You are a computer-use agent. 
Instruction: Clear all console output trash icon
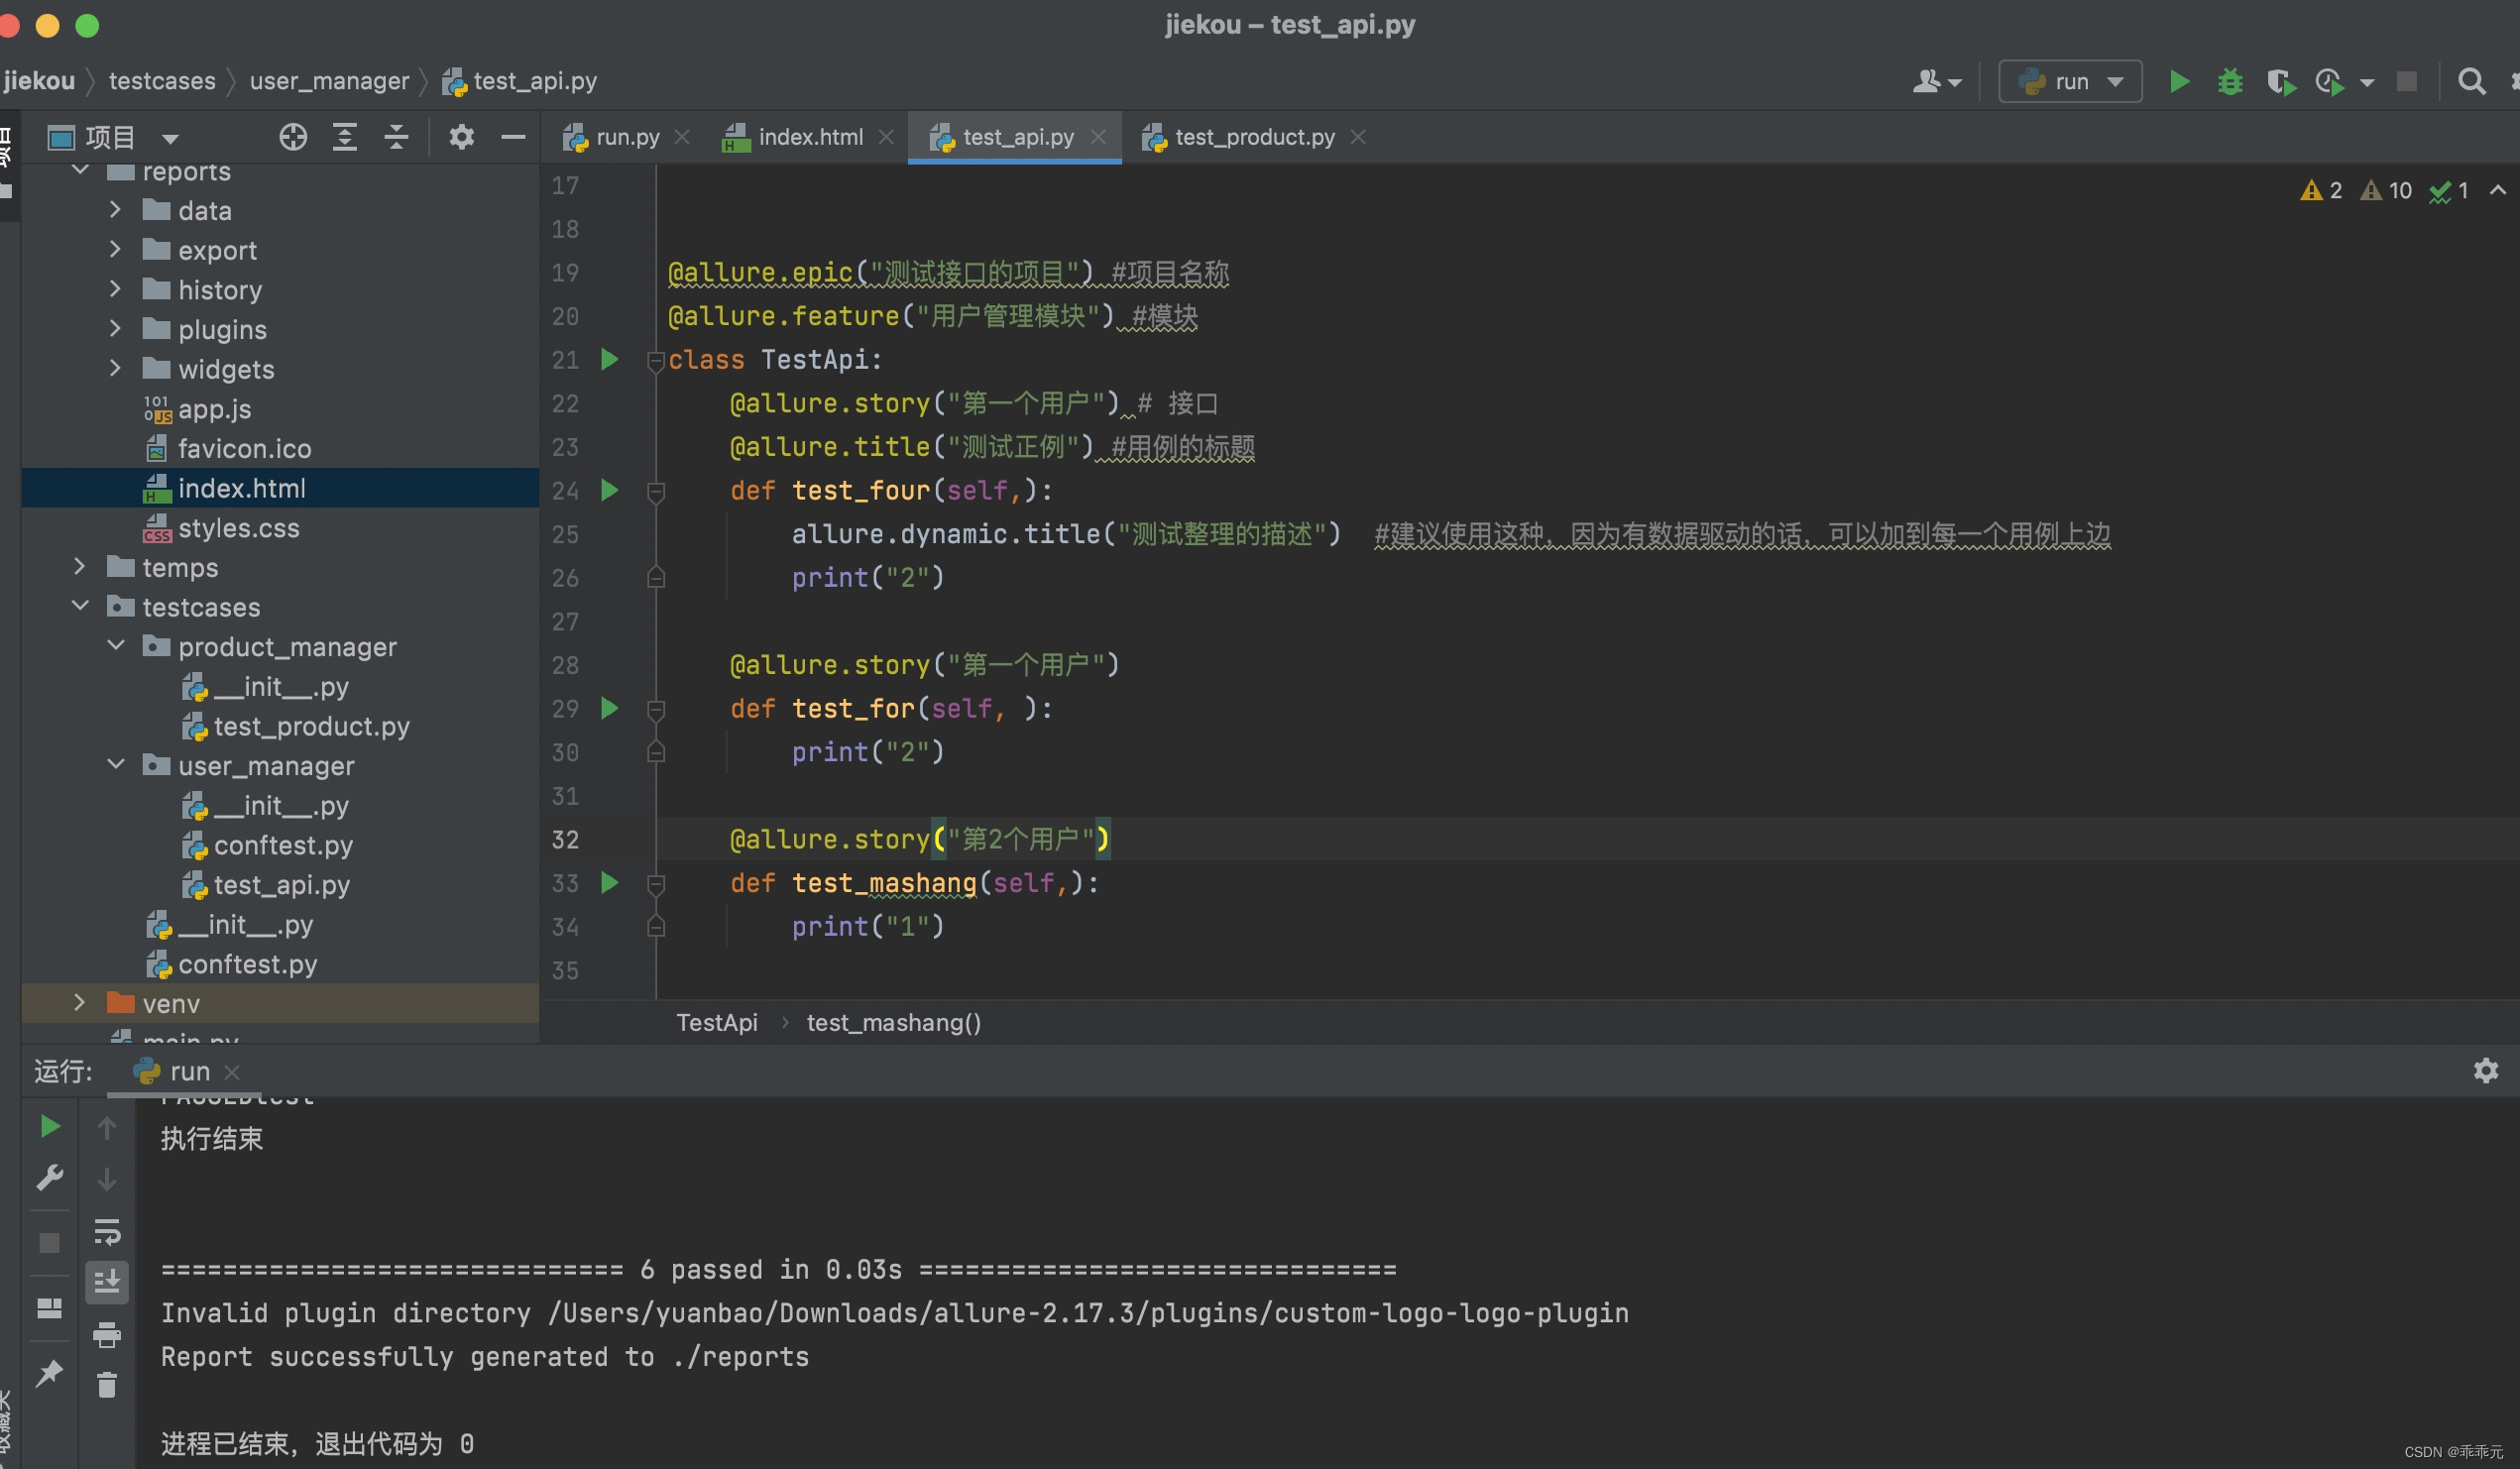pyautogui.click(x=107, y=1385)
